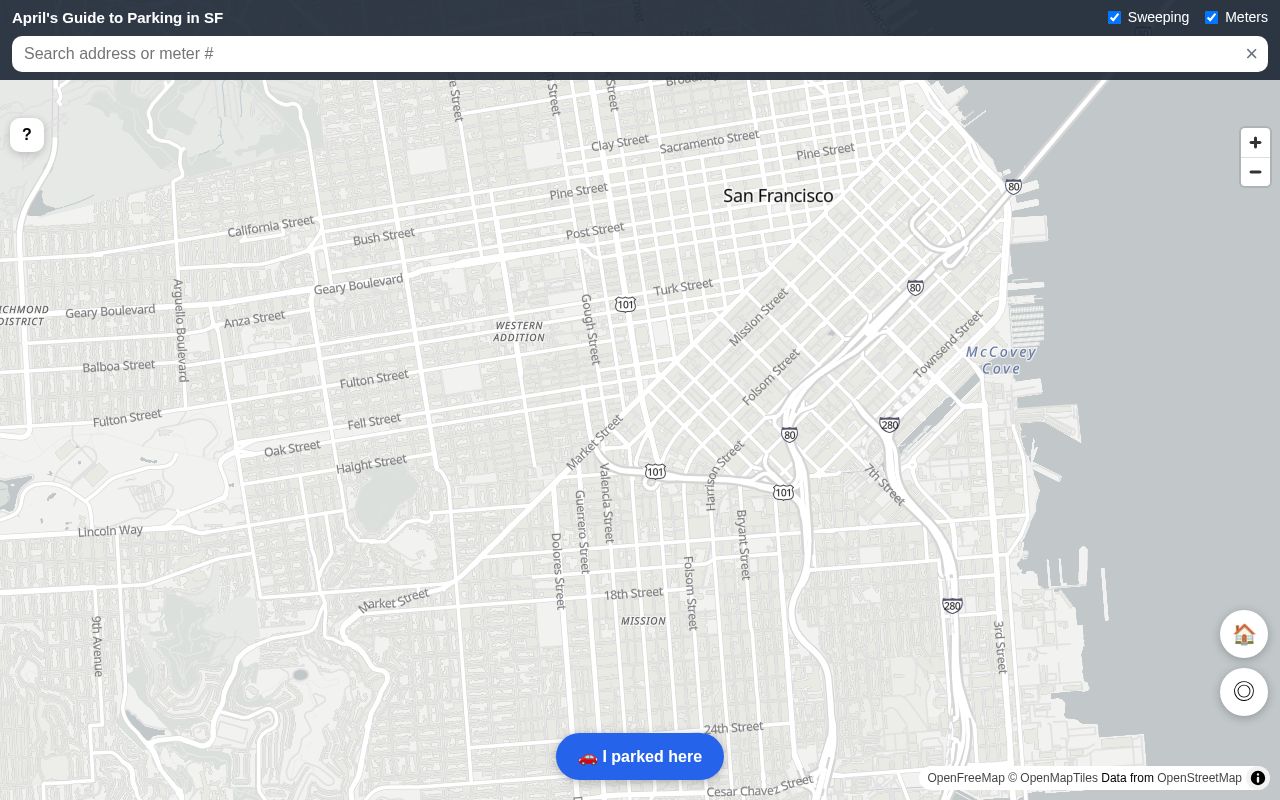
Task: Locate me with the target circle button
Action: pos(1244,692)
